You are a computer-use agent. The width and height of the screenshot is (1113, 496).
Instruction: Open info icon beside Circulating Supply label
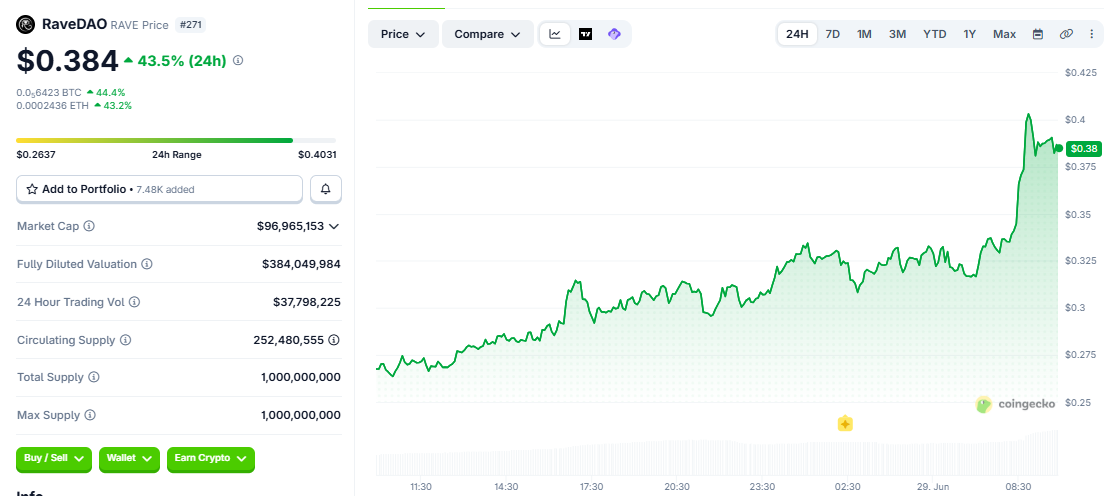point(126,341)
